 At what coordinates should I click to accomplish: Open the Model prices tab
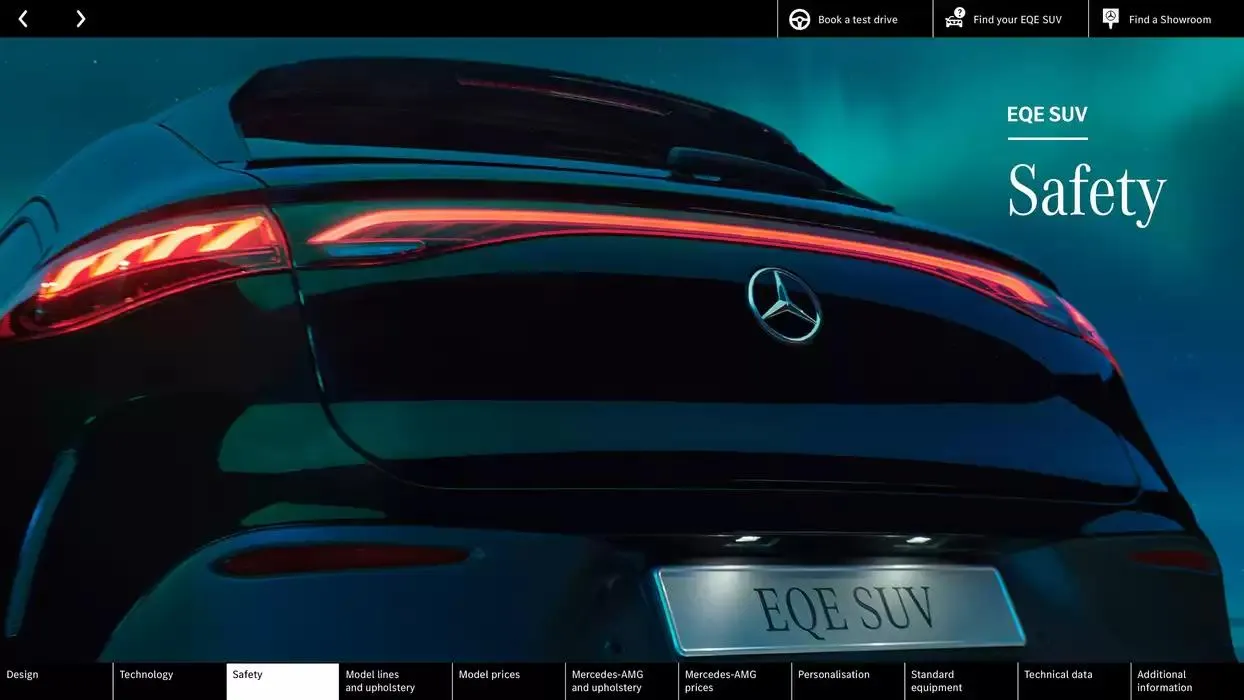tap(509, 681)
